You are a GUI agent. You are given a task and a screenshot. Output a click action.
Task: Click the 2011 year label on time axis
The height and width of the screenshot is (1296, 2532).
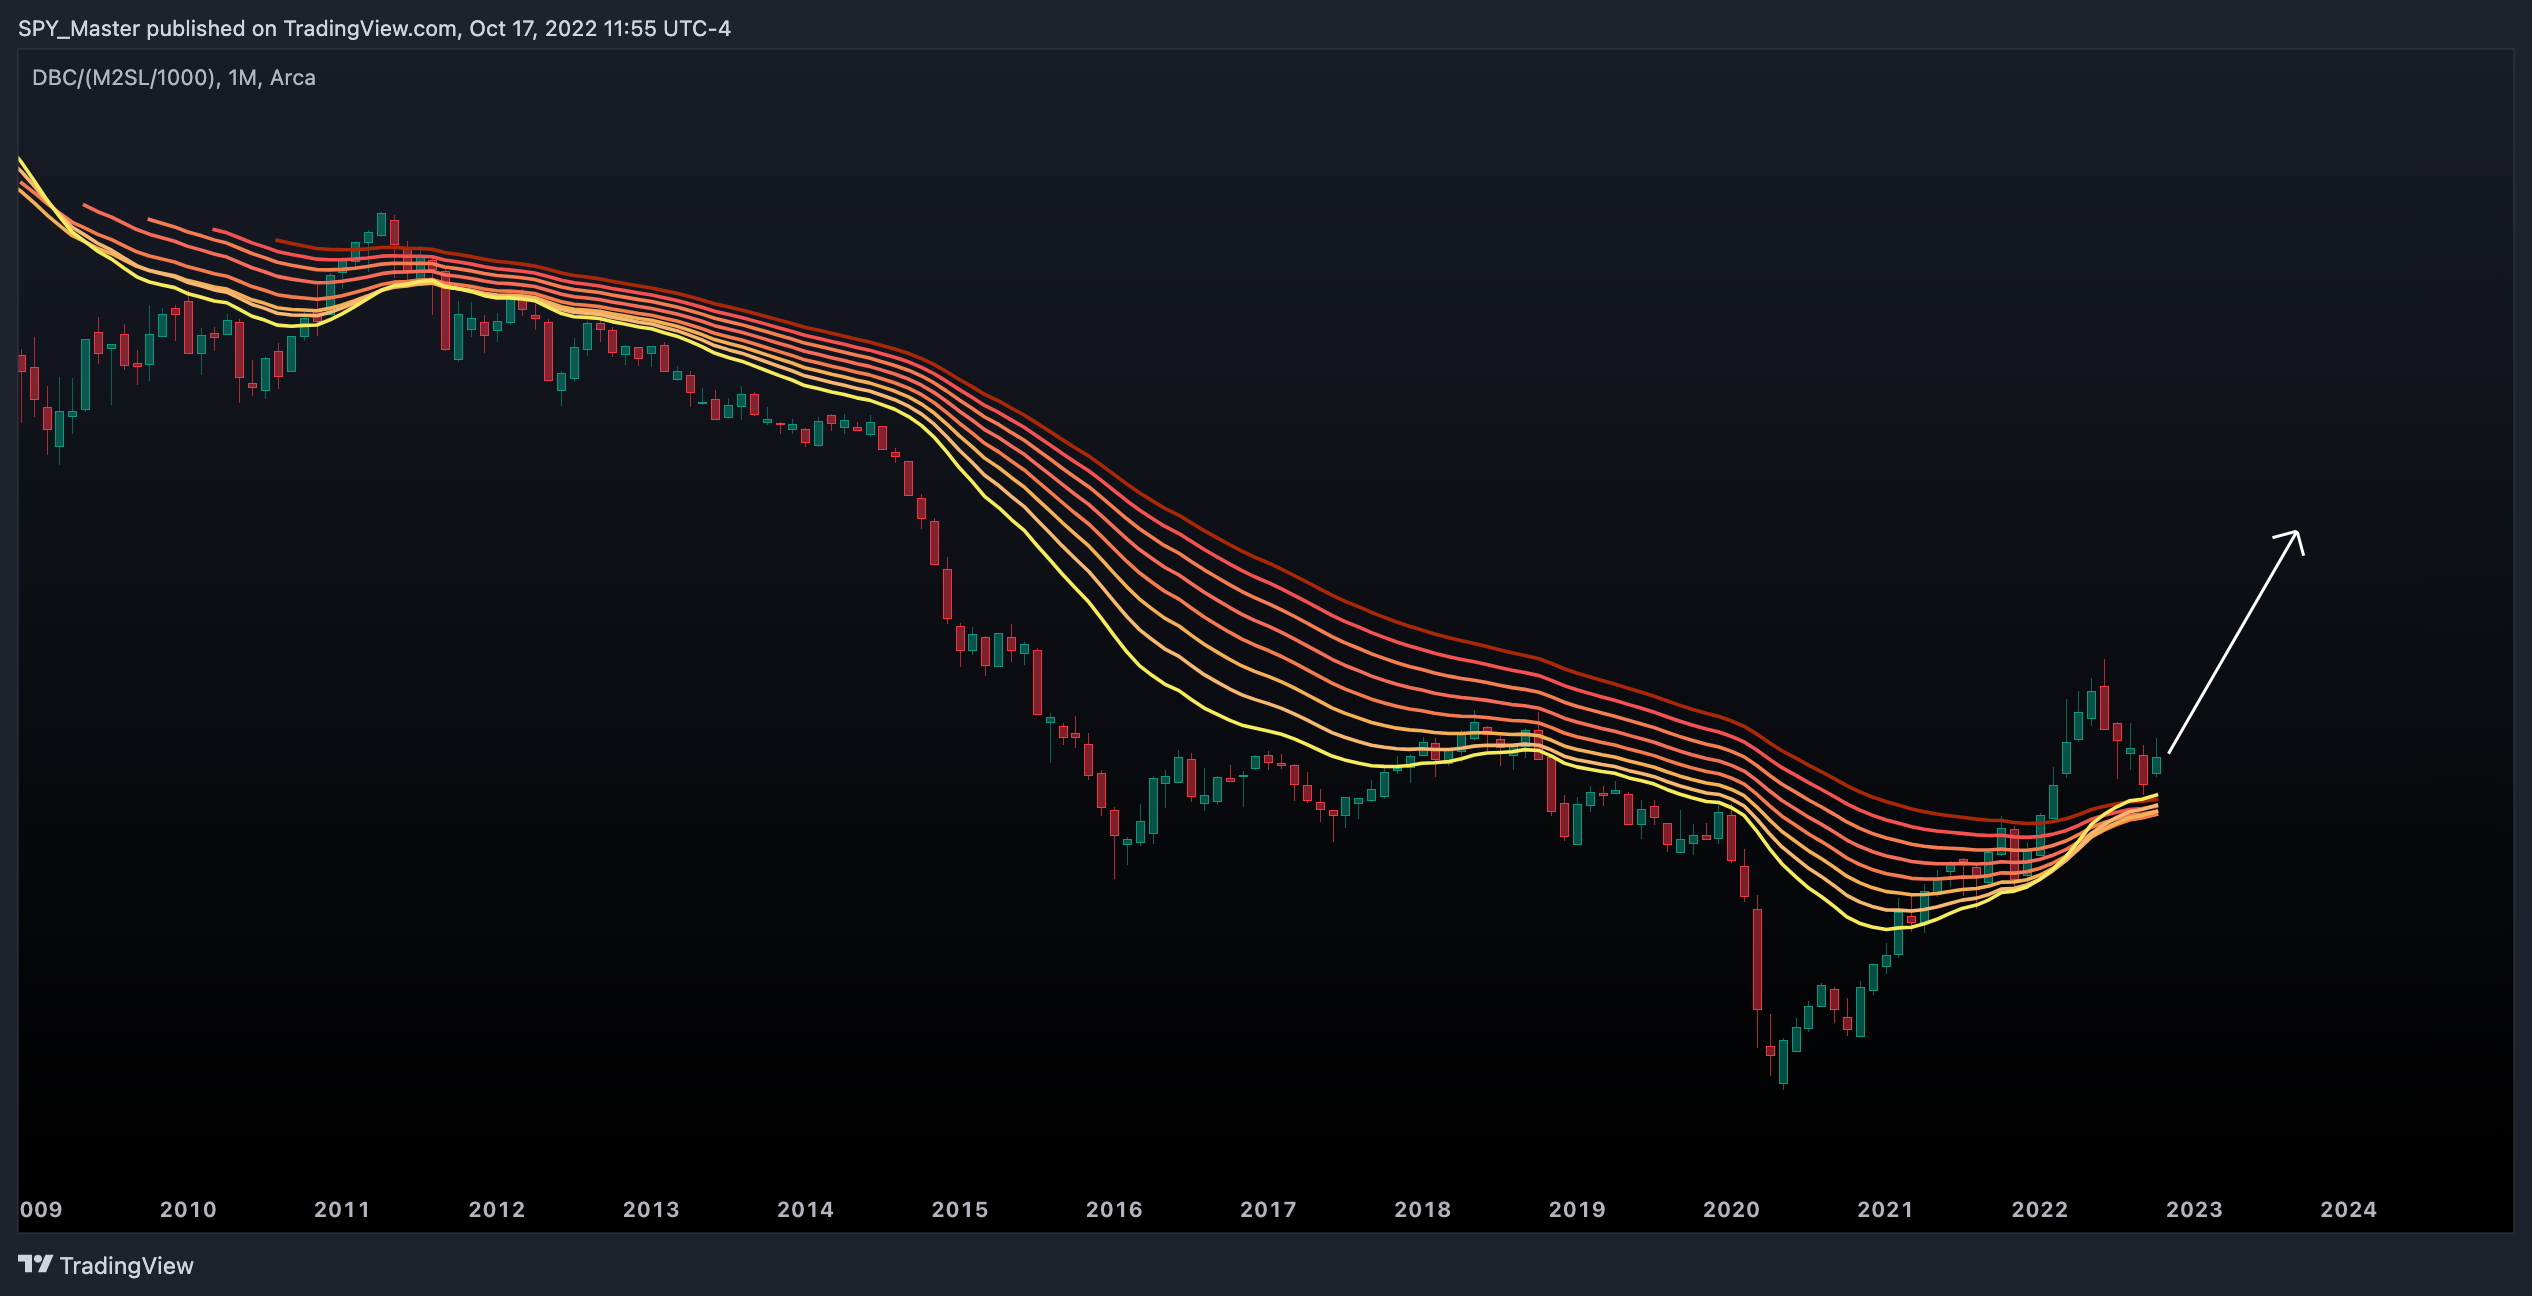342,1209
